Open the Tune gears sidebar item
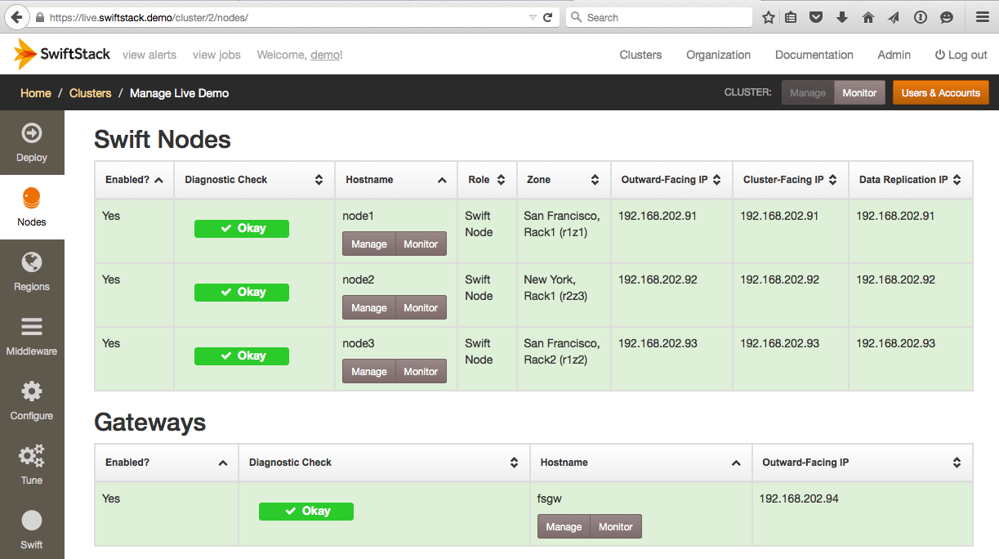The image size is (999, 559). pos(32,465)
